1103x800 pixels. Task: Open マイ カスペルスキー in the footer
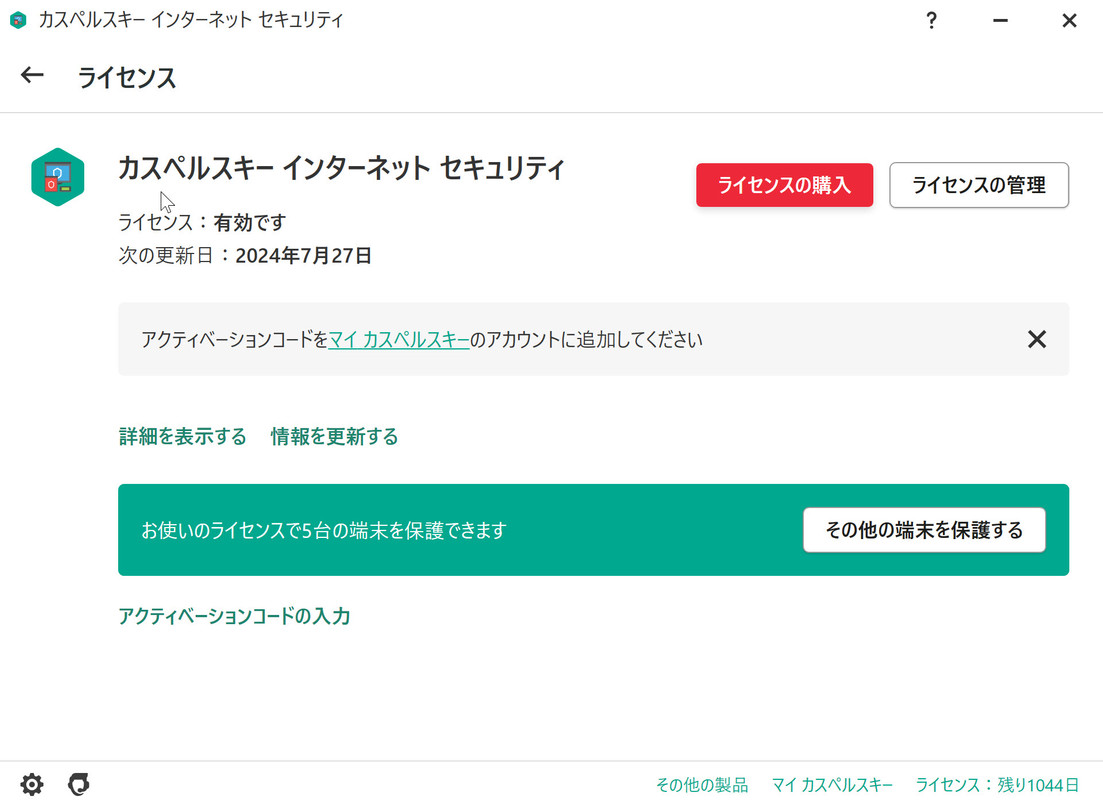pos(832,785)
